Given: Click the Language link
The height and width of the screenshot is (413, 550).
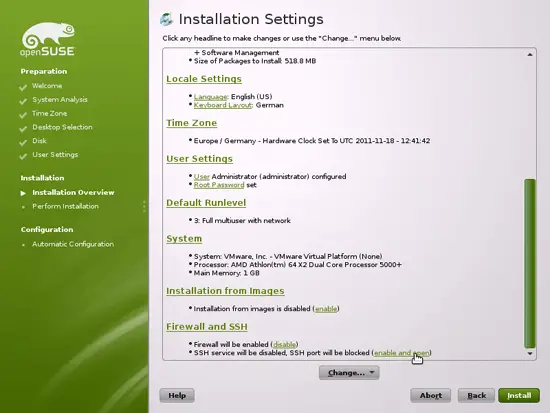Looking at the screenshot, I should [x=210, y=97].
